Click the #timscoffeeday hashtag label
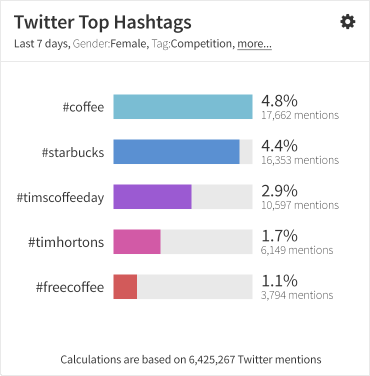370x376 pixels. click(x=60, y=198)
